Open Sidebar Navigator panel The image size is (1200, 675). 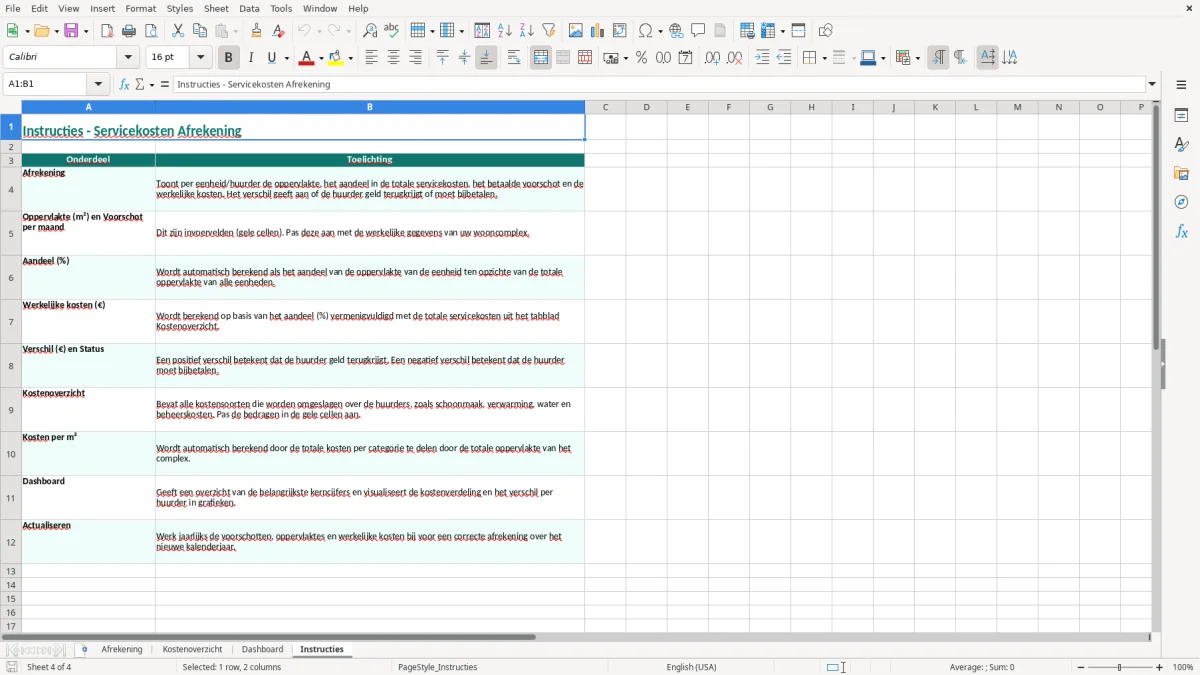tap(1181, 202)
